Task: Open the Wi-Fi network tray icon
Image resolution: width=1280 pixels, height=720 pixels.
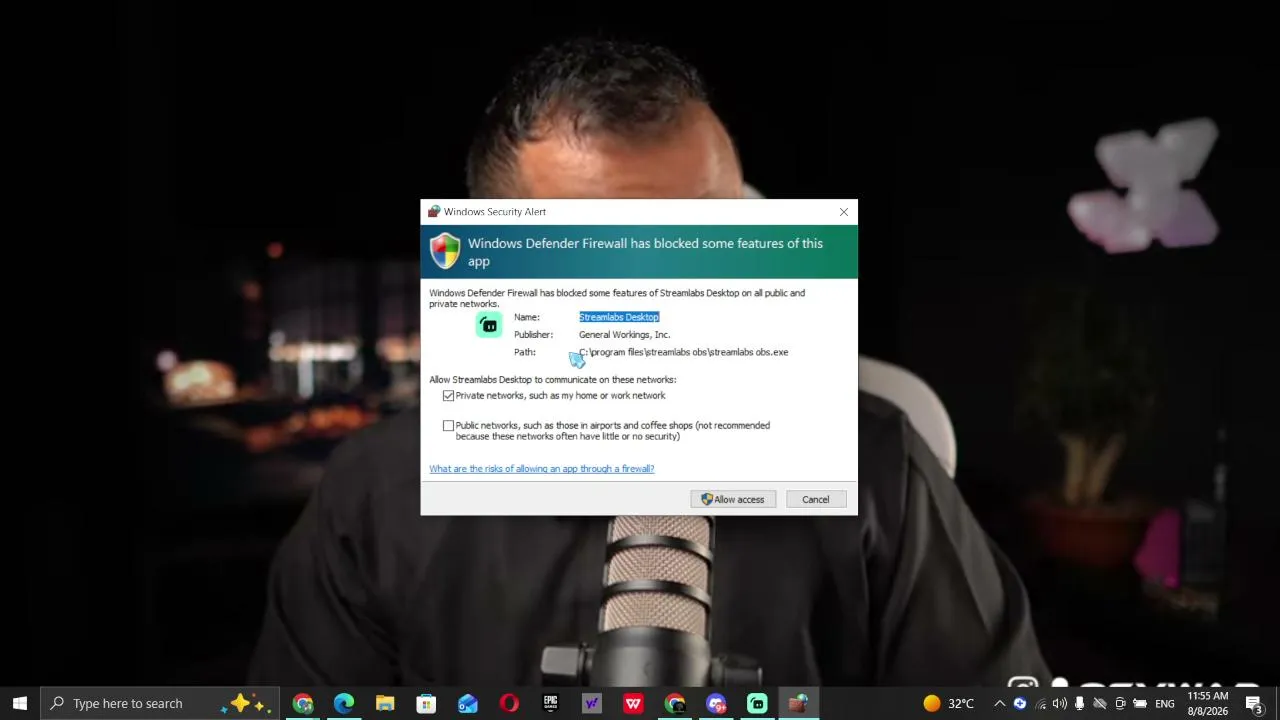Action: coord(1040,703)
